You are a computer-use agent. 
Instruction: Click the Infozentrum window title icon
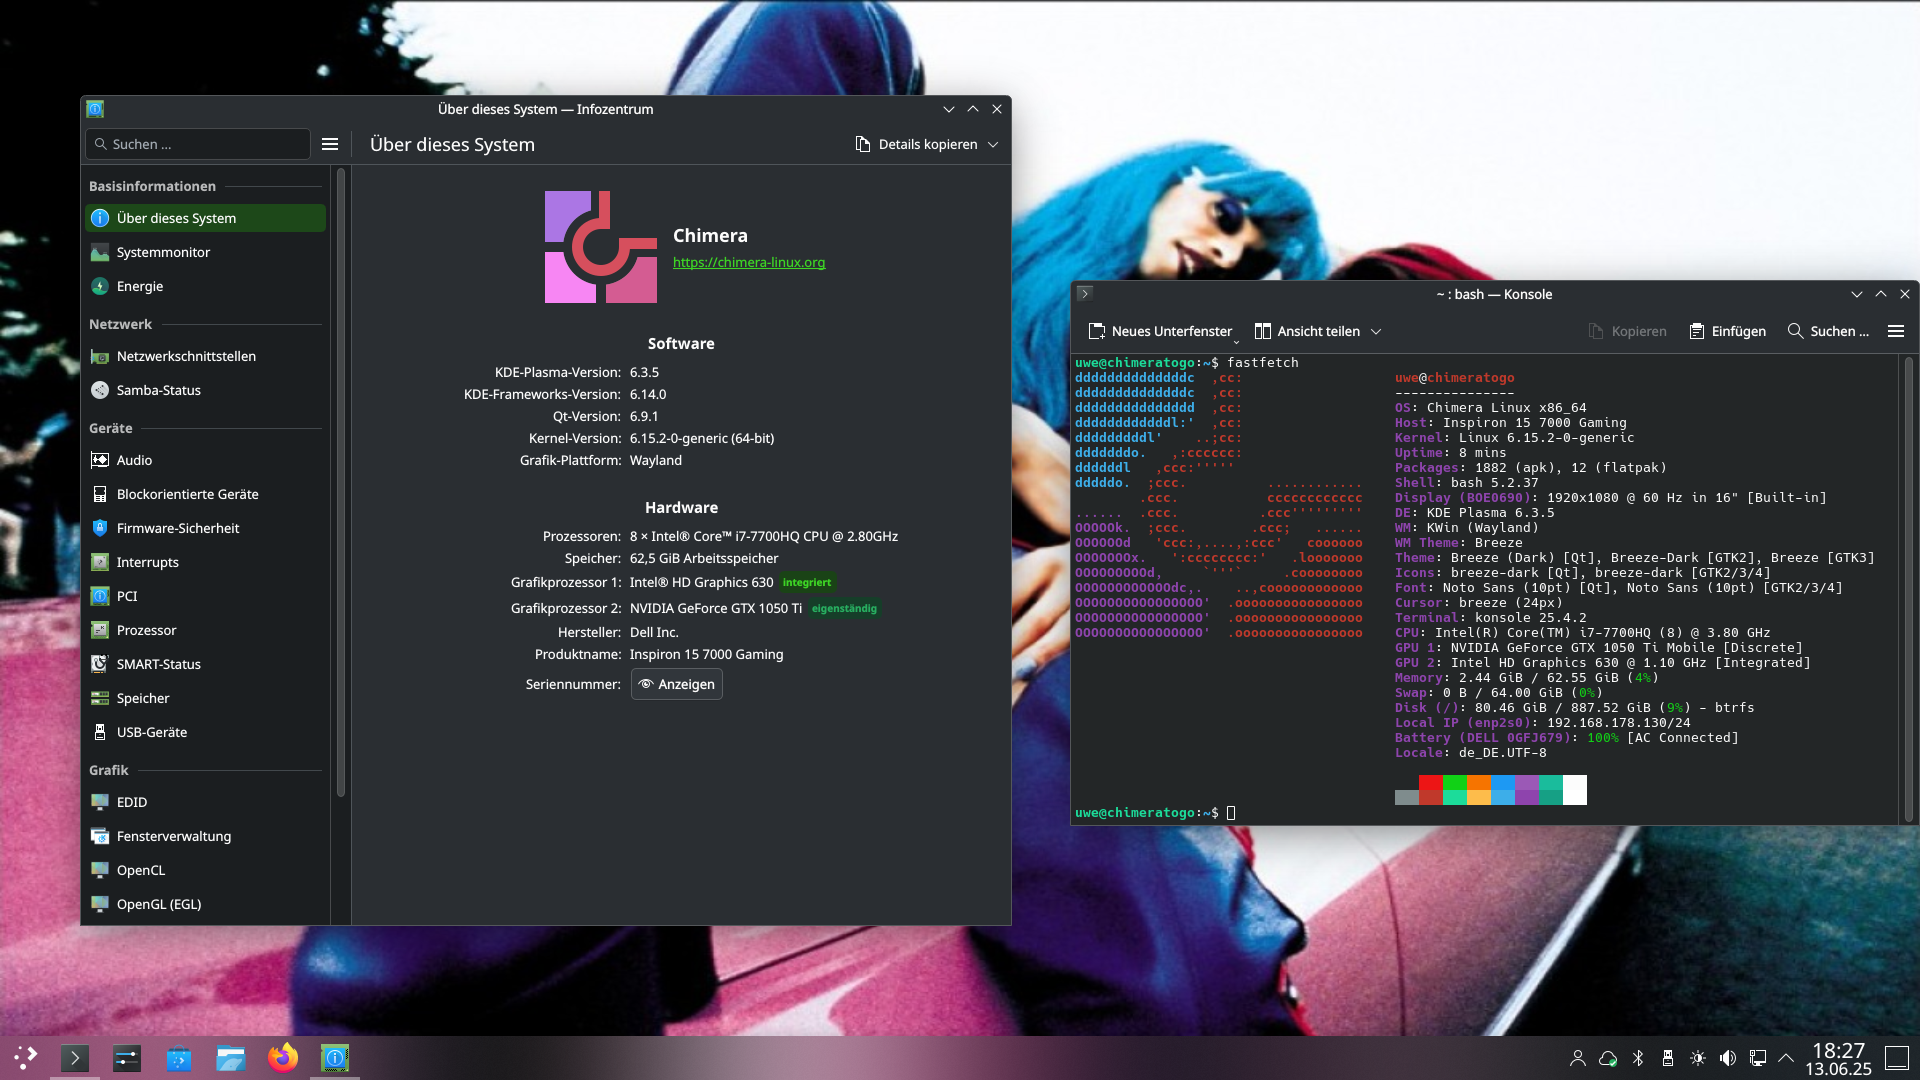tap(95, 109)
